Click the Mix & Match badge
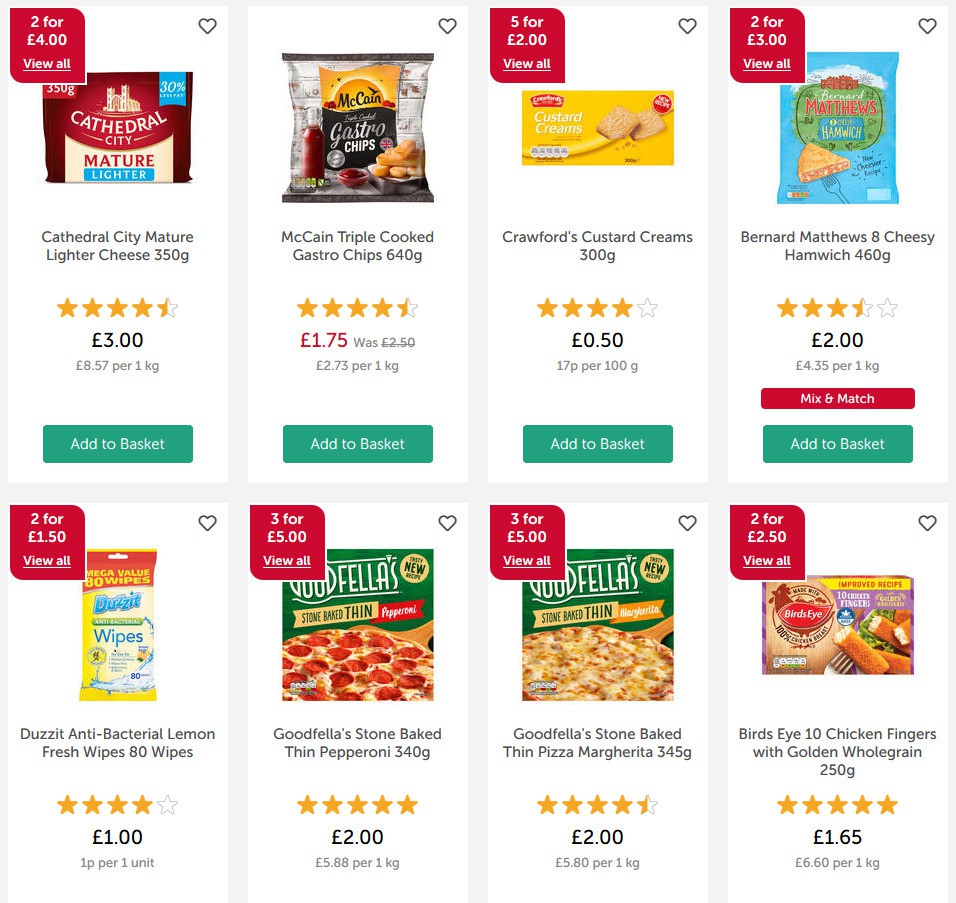Viewport: 956px width, 903px height. pyautogui.click(x=838, y=399)
